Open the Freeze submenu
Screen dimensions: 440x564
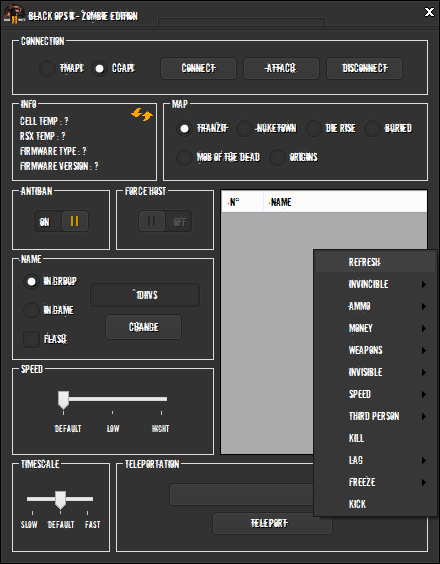pyautogui.click(x=375, y=482)
